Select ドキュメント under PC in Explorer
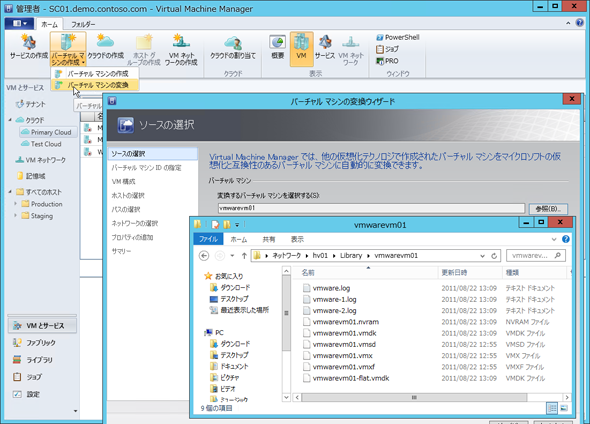 pyautogui.click(x=234, y=366)
